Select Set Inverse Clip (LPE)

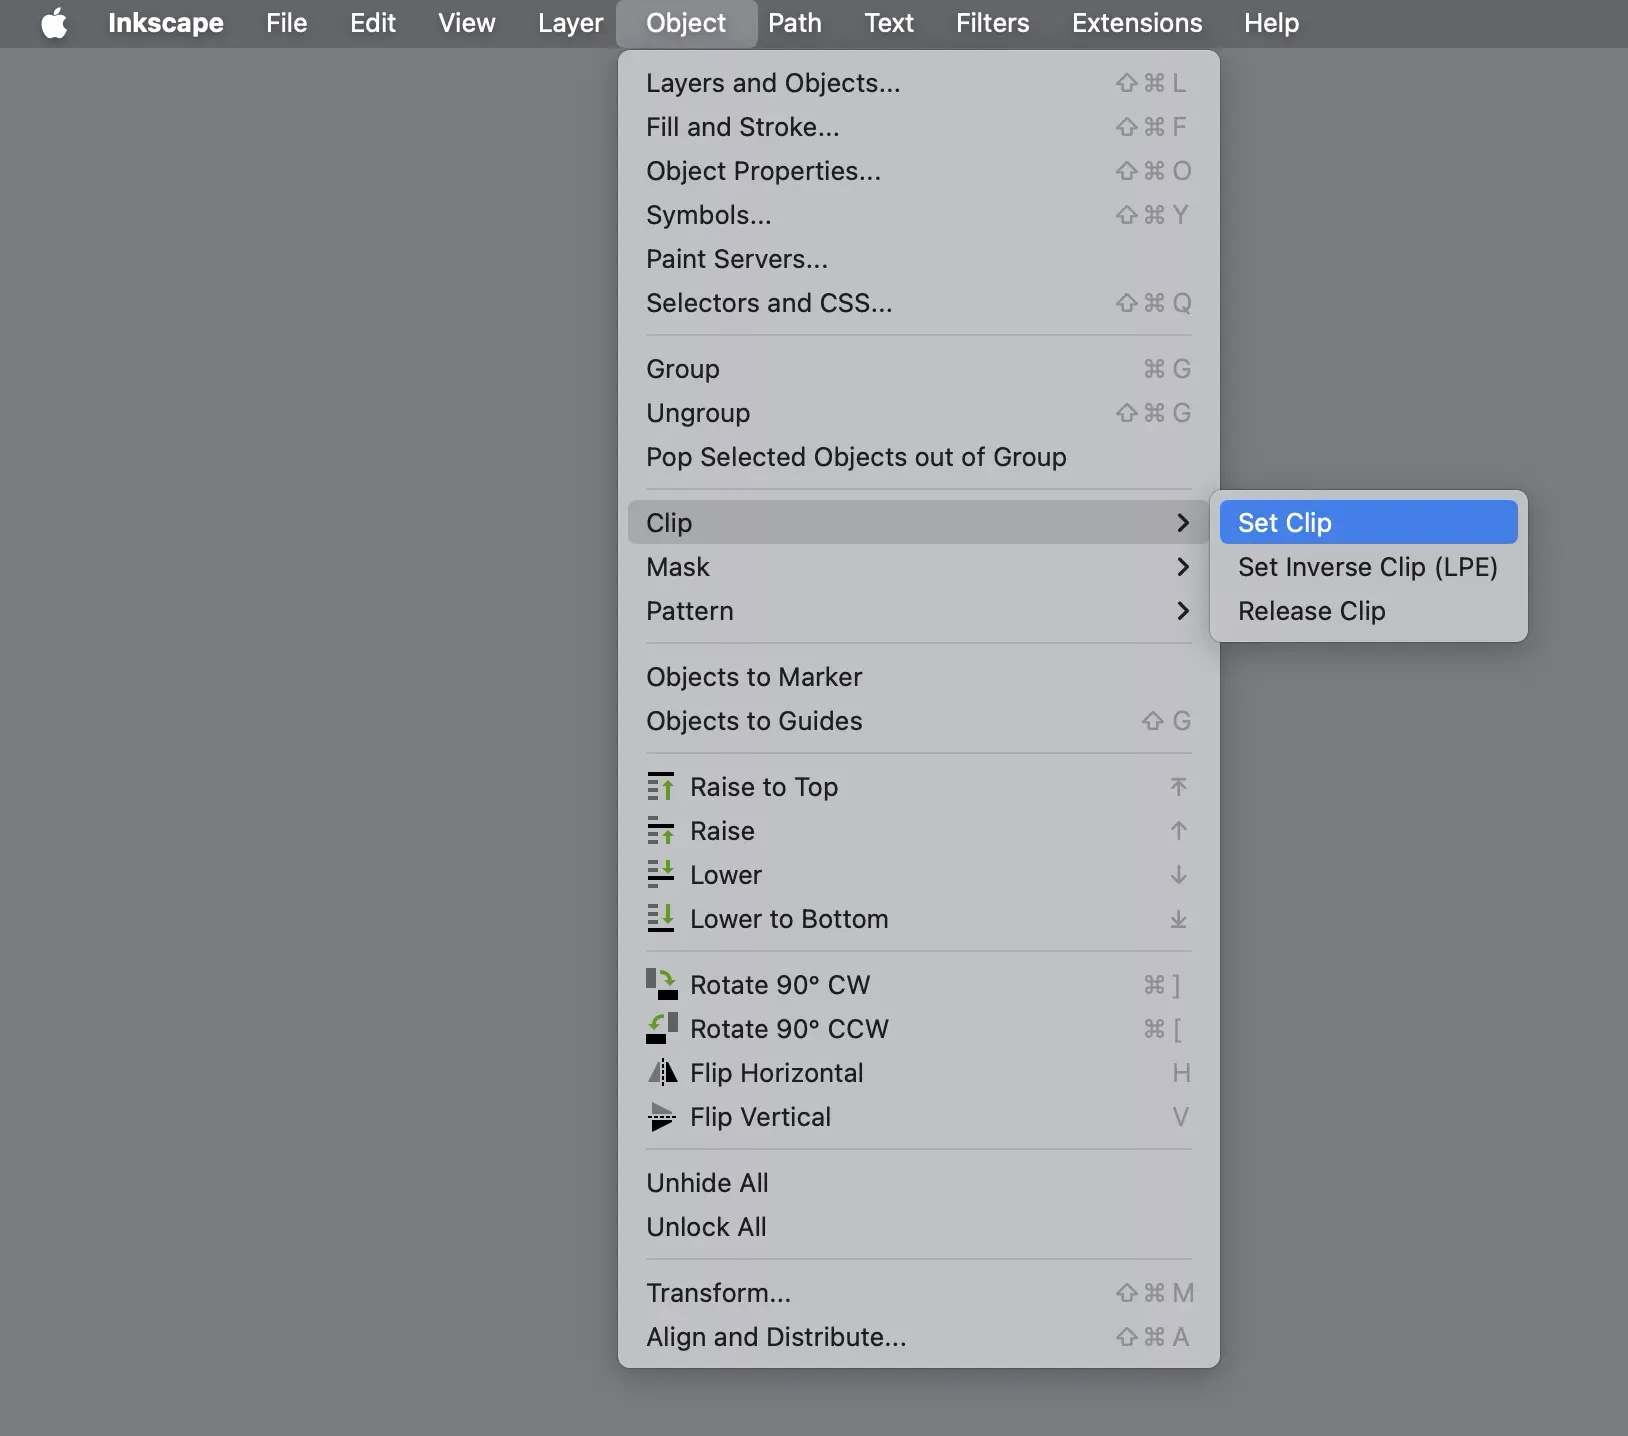click(1367, 567)
